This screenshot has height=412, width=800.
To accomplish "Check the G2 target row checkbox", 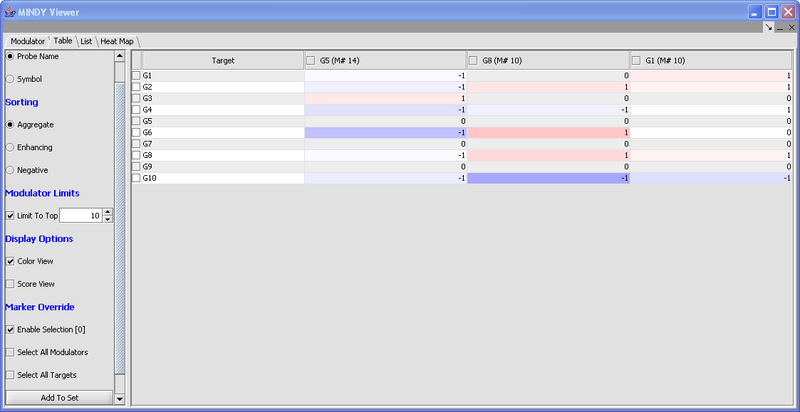I will coord(136,87).
